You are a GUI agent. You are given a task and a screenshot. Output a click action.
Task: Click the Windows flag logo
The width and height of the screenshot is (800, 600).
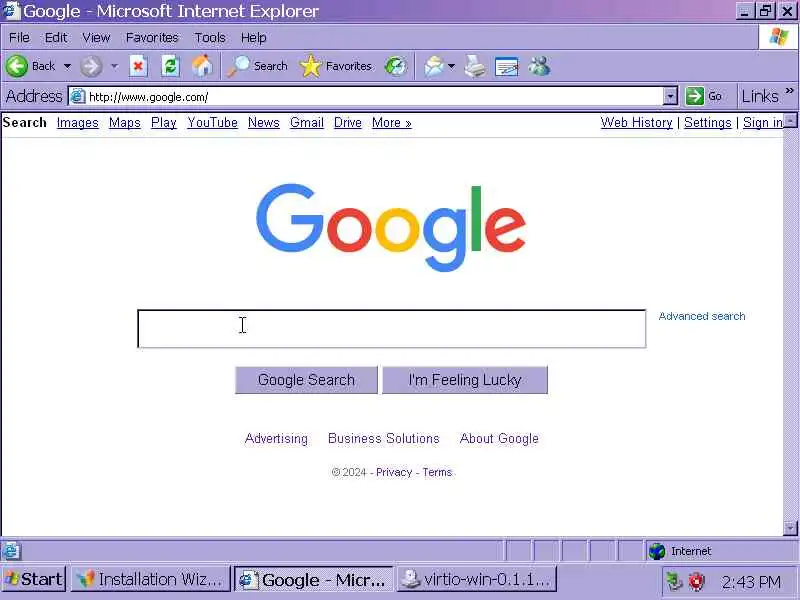pyautogui.click(x=779, y=37)
